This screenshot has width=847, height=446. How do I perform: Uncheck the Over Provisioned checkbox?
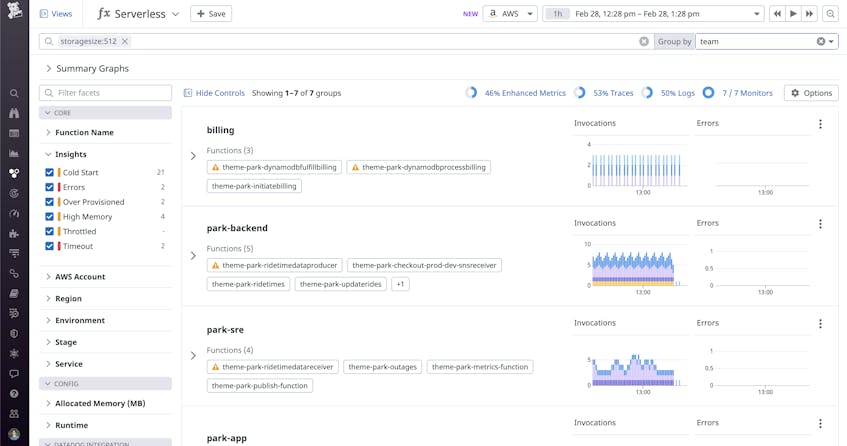[x=50, y=201]
